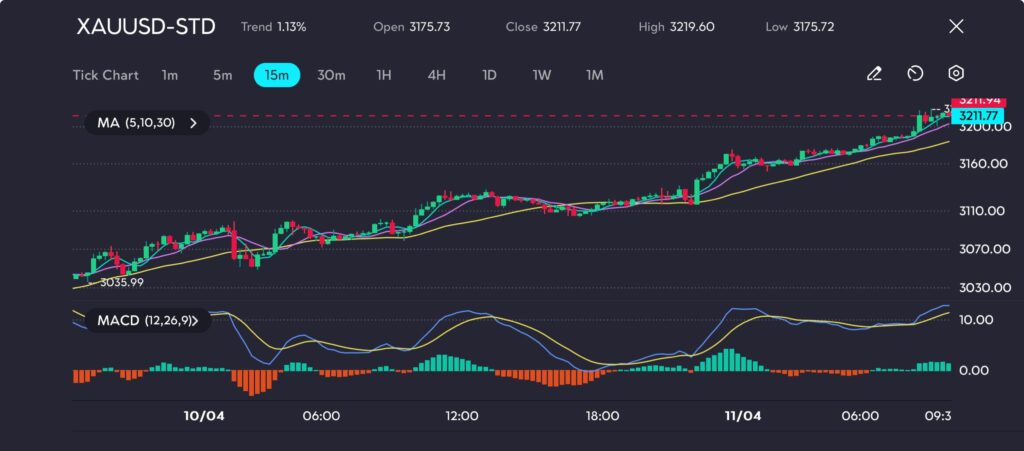The image size is (1024, 451).
Task: Open the drawing pencil tool
Action: point(874,74)
